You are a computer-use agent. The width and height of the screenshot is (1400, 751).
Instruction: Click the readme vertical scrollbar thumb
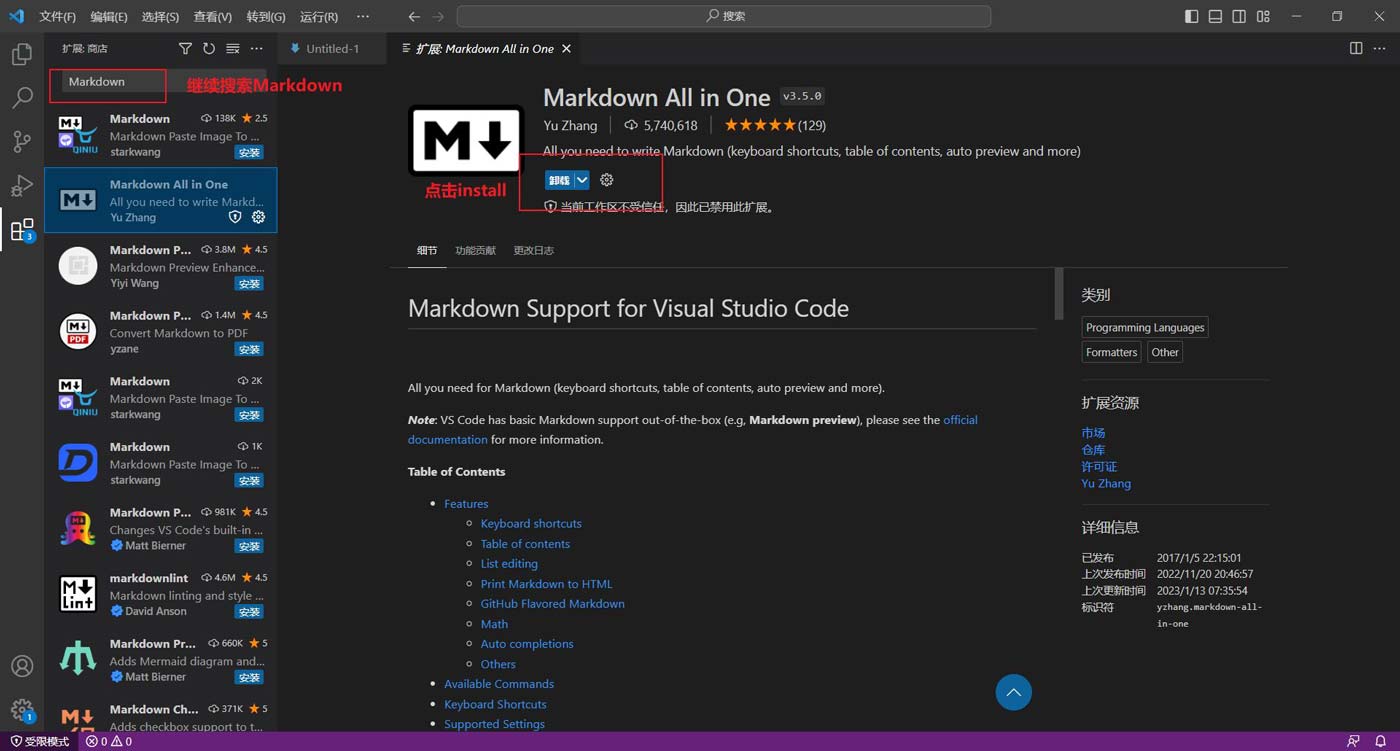click(x=1059, y=294)
